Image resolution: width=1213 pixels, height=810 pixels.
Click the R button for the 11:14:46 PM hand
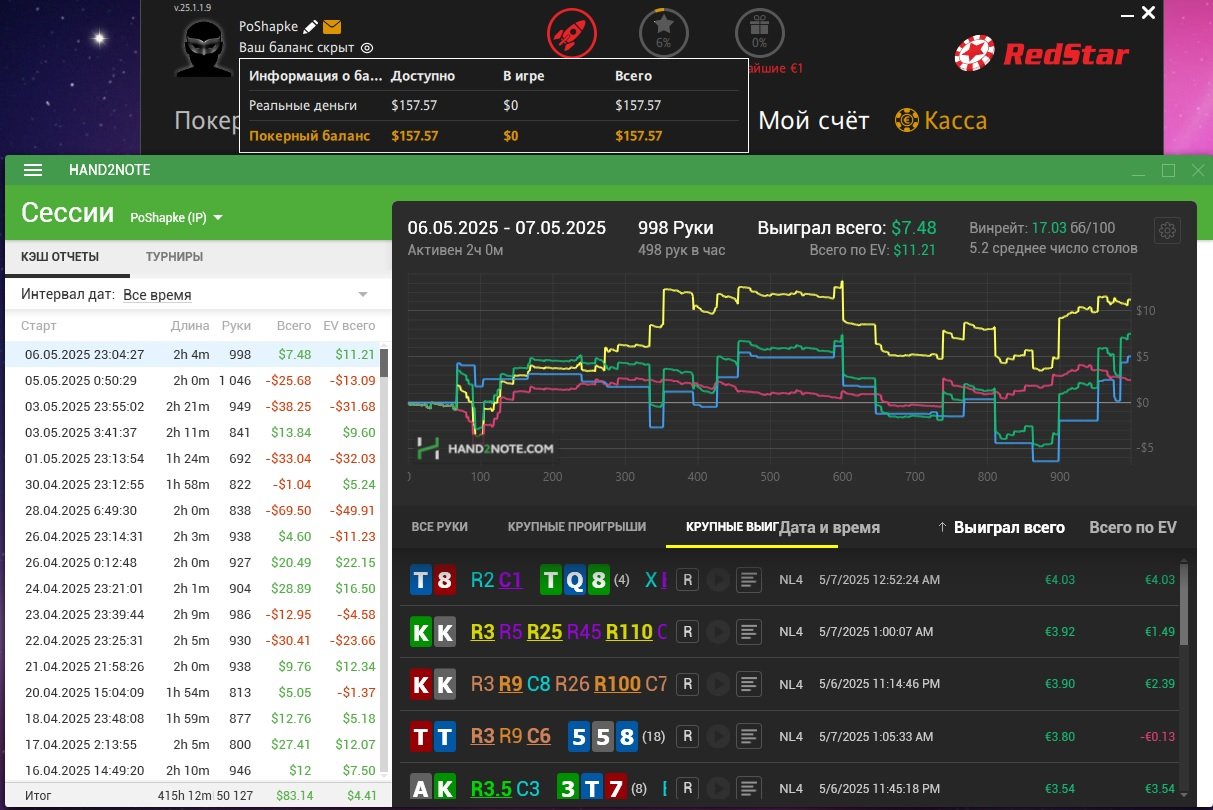687,684
